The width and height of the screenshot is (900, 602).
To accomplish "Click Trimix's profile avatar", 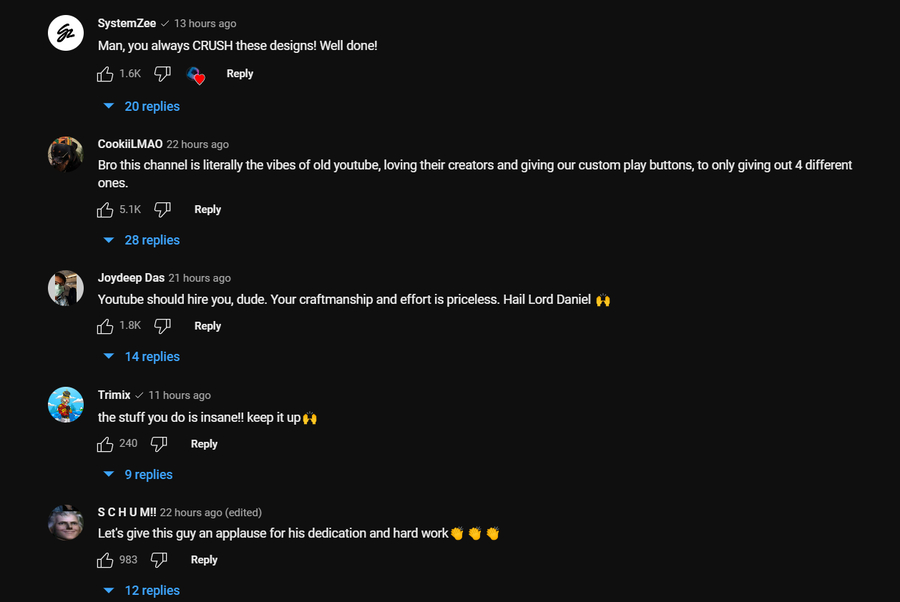I will (66, 405).
